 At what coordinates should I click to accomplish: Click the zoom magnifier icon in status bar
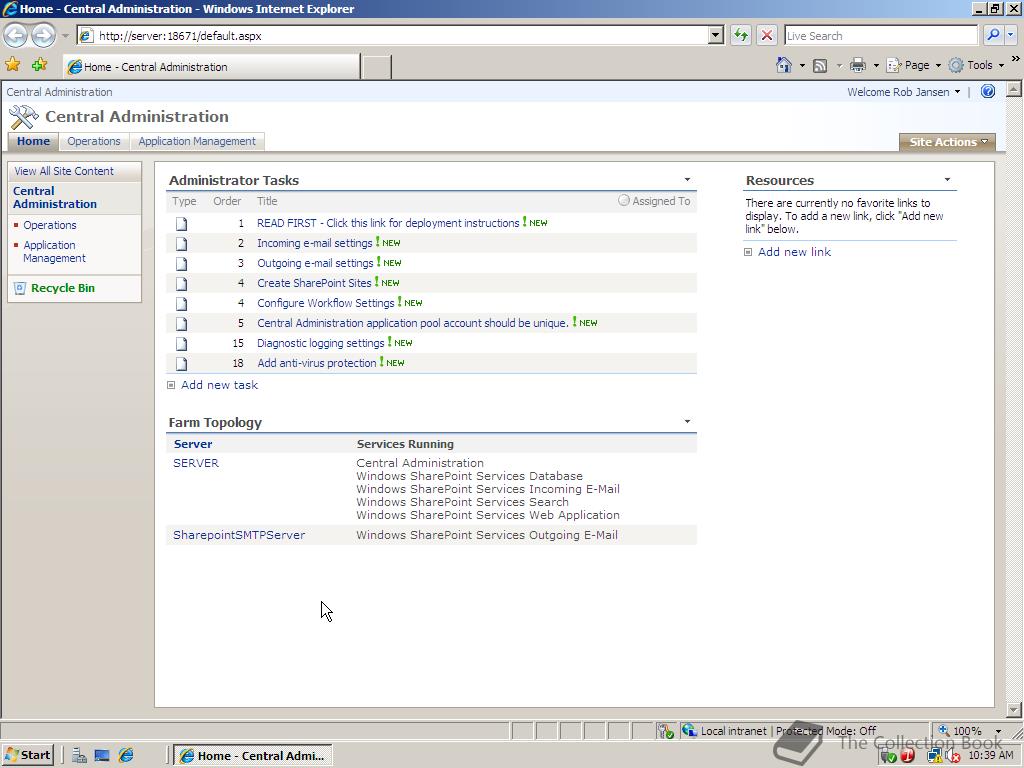point(944,730)
